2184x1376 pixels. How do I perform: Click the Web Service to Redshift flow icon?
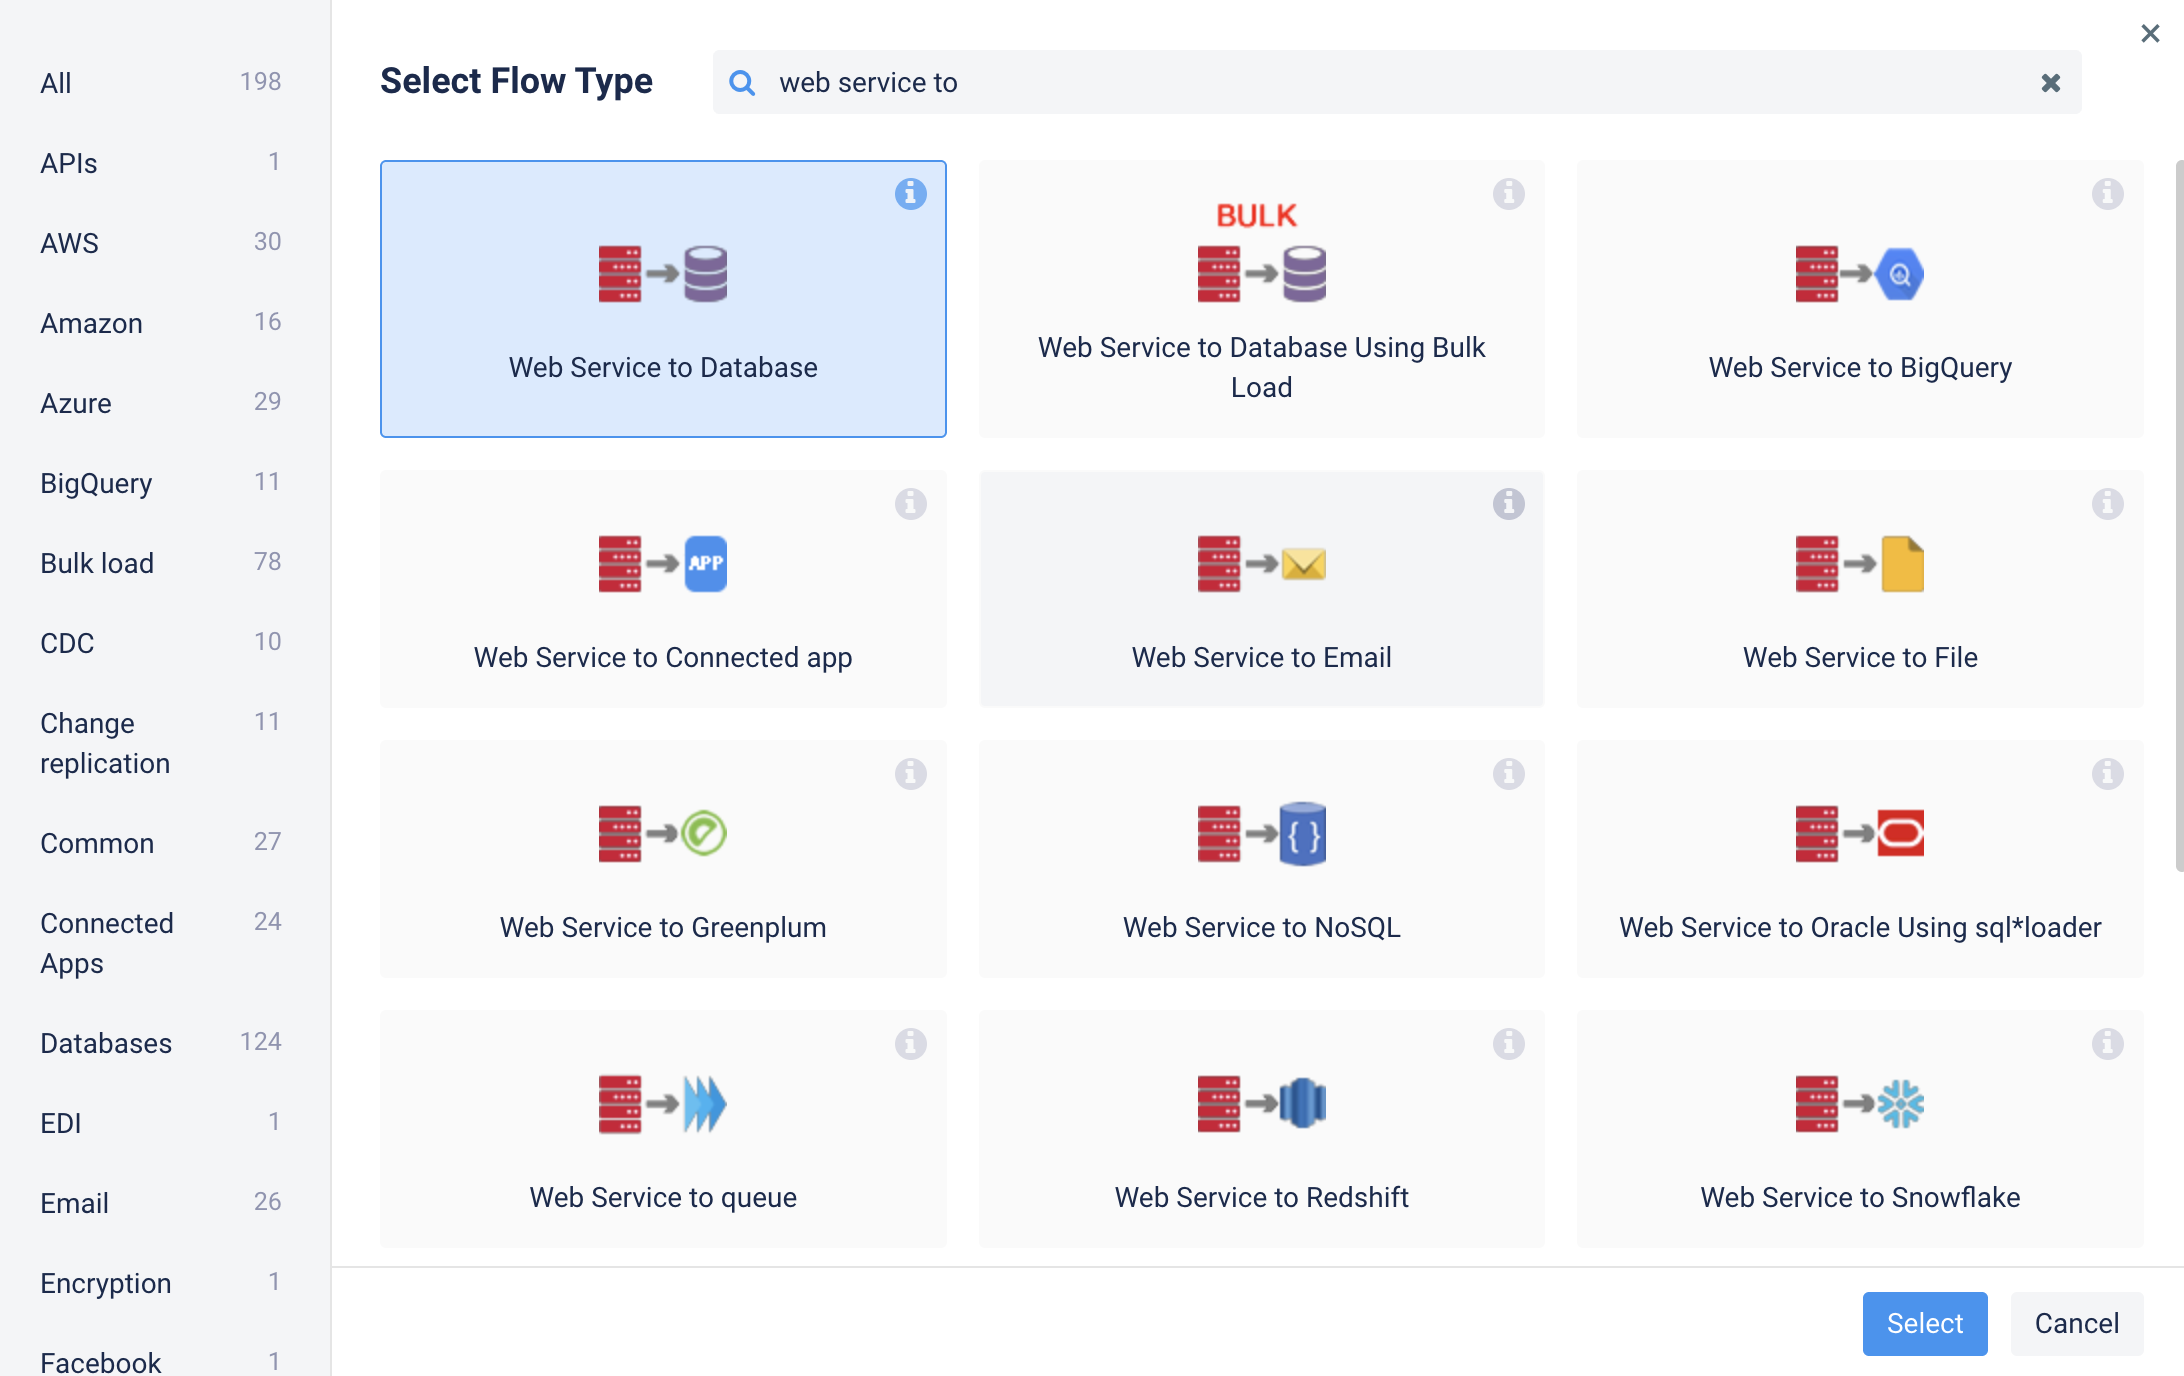tap(1262, 1103)
